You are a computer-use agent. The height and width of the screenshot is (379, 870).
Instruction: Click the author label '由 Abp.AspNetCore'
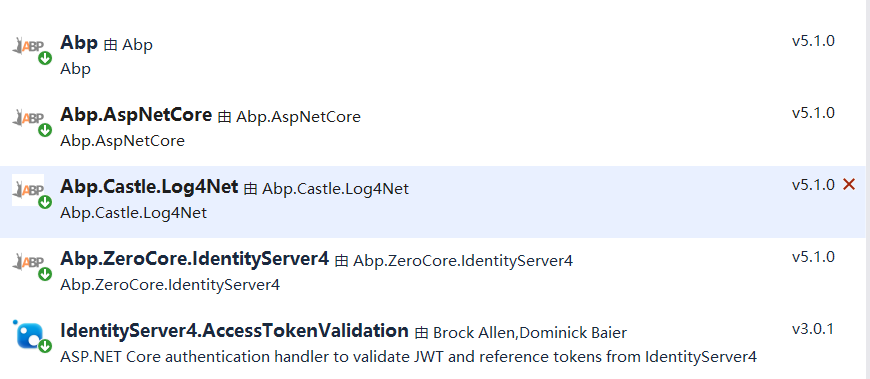pos(289,117)
